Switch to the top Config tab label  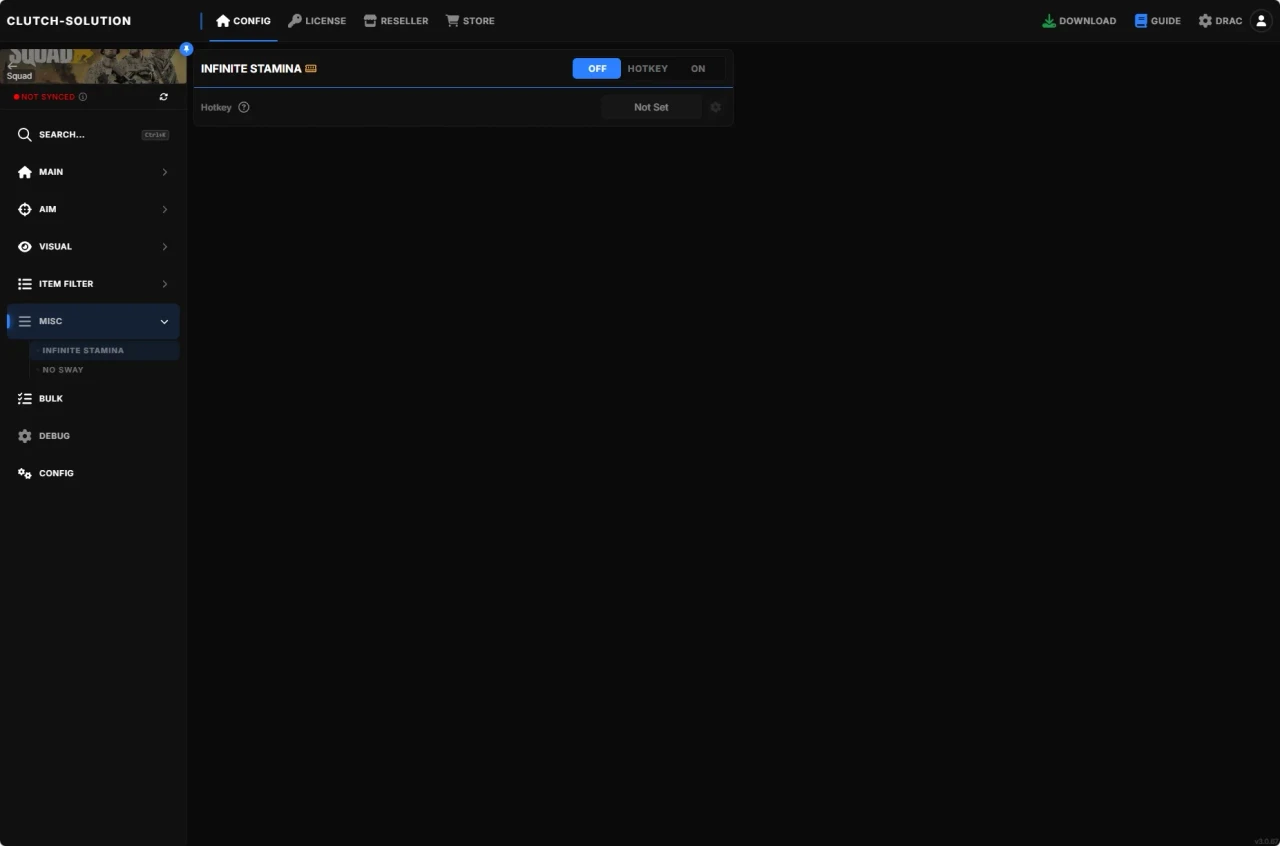tap(252, 21)
